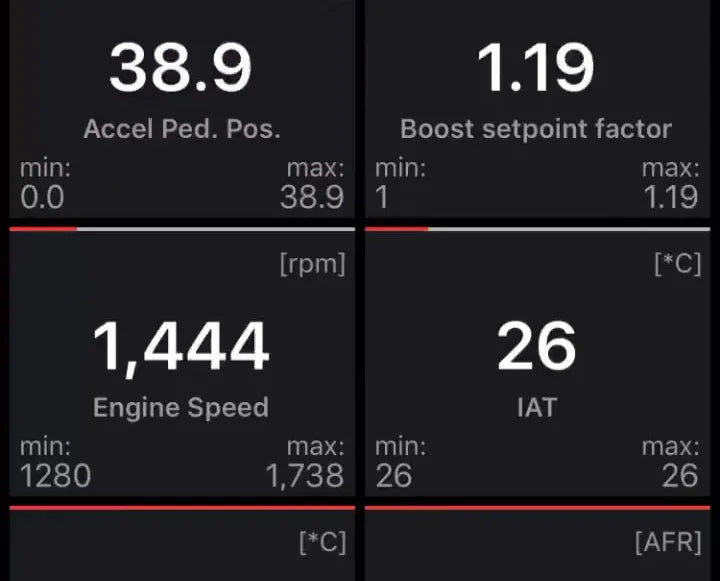Tap the 1.19 boost setpoint value
This screenshot has width=720, height=581.
536,68
